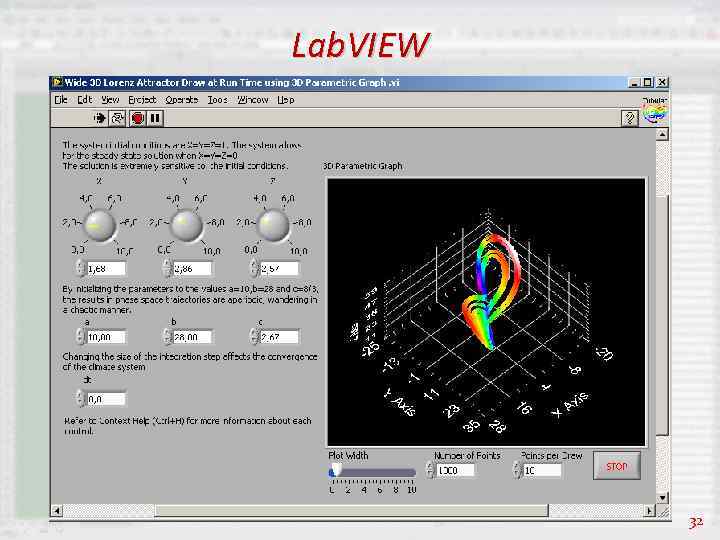Click the Y initial condition knob

pos(186,225)
